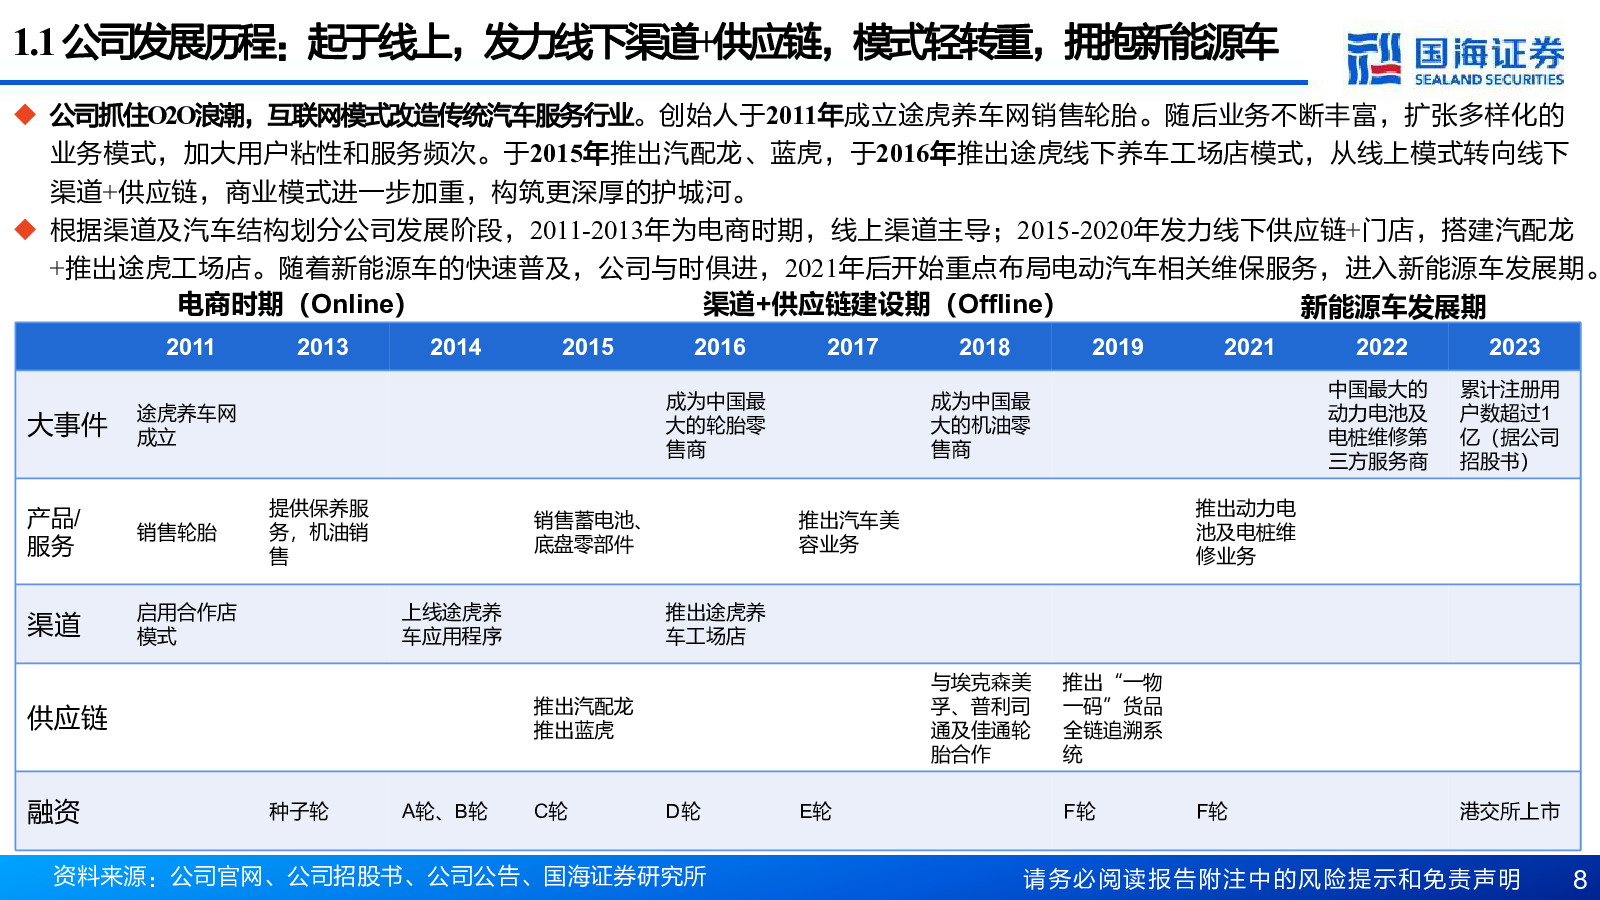Image resolution: width=1600 pixels, height=900 pixels.
Task: Click the D轮 financing cell
Action: pos(684,811)
